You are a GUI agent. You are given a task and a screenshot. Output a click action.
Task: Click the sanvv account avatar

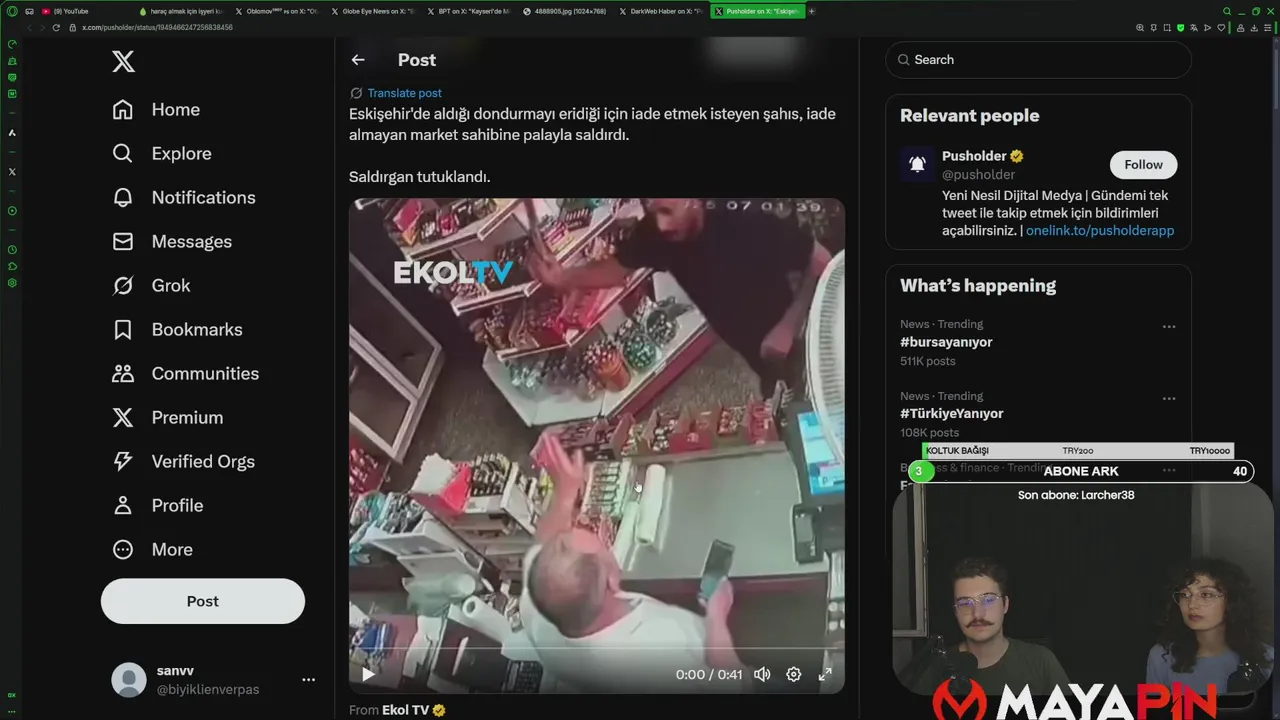tap(129, 680)
